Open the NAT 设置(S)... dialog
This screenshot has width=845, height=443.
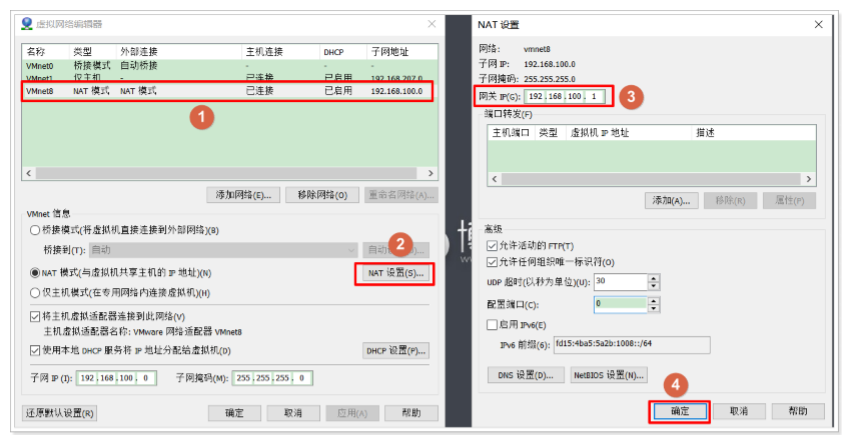pos(395,273)
